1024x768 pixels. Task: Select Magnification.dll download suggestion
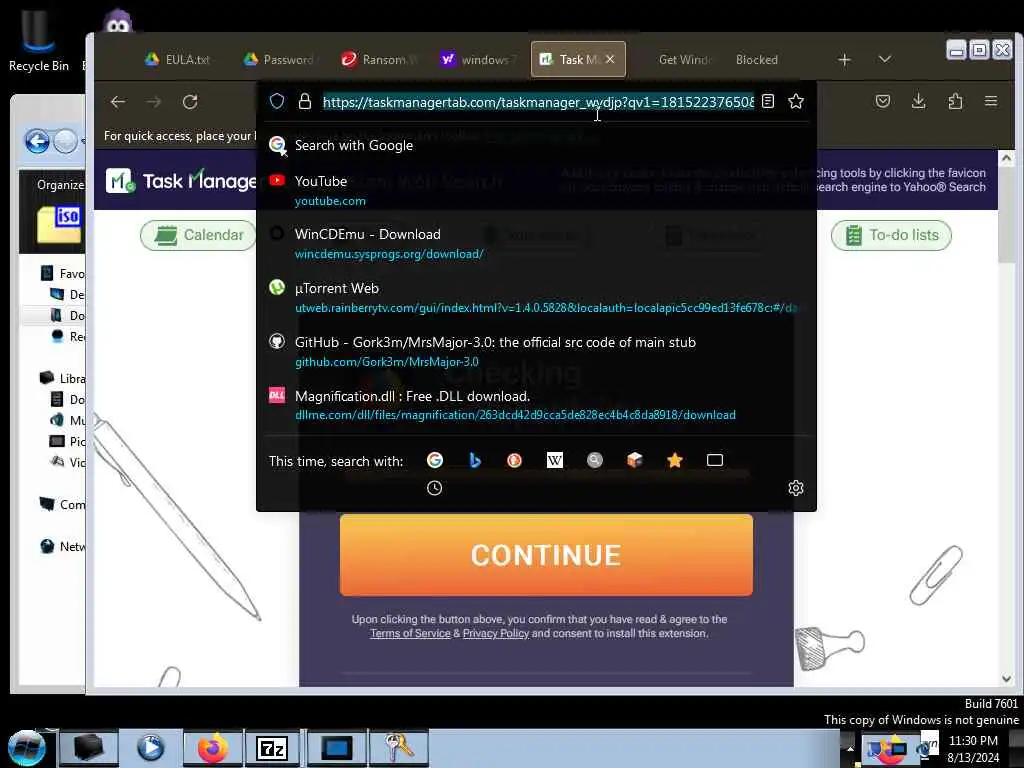pos(537,405)
